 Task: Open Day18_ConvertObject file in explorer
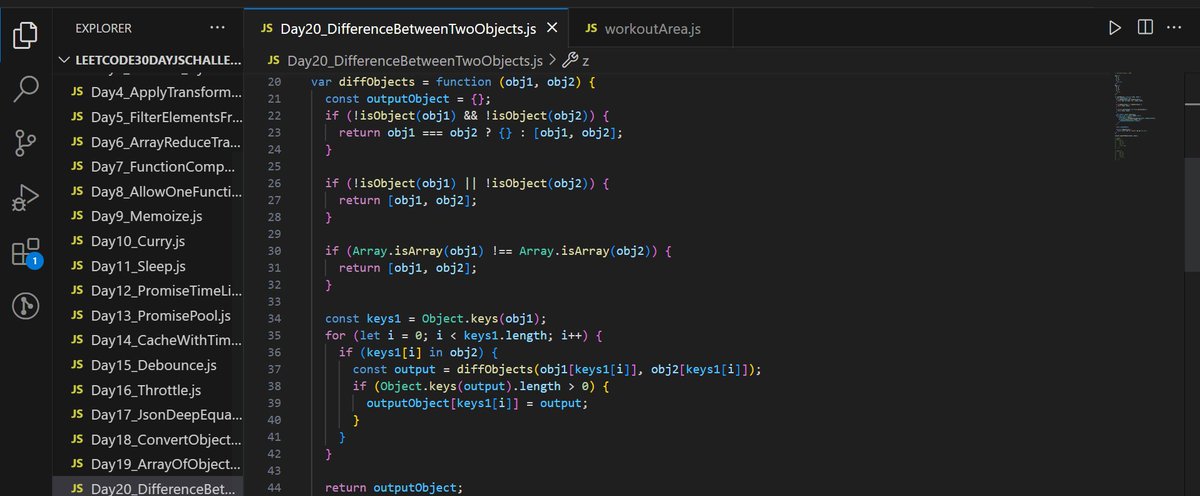point(150,439)
